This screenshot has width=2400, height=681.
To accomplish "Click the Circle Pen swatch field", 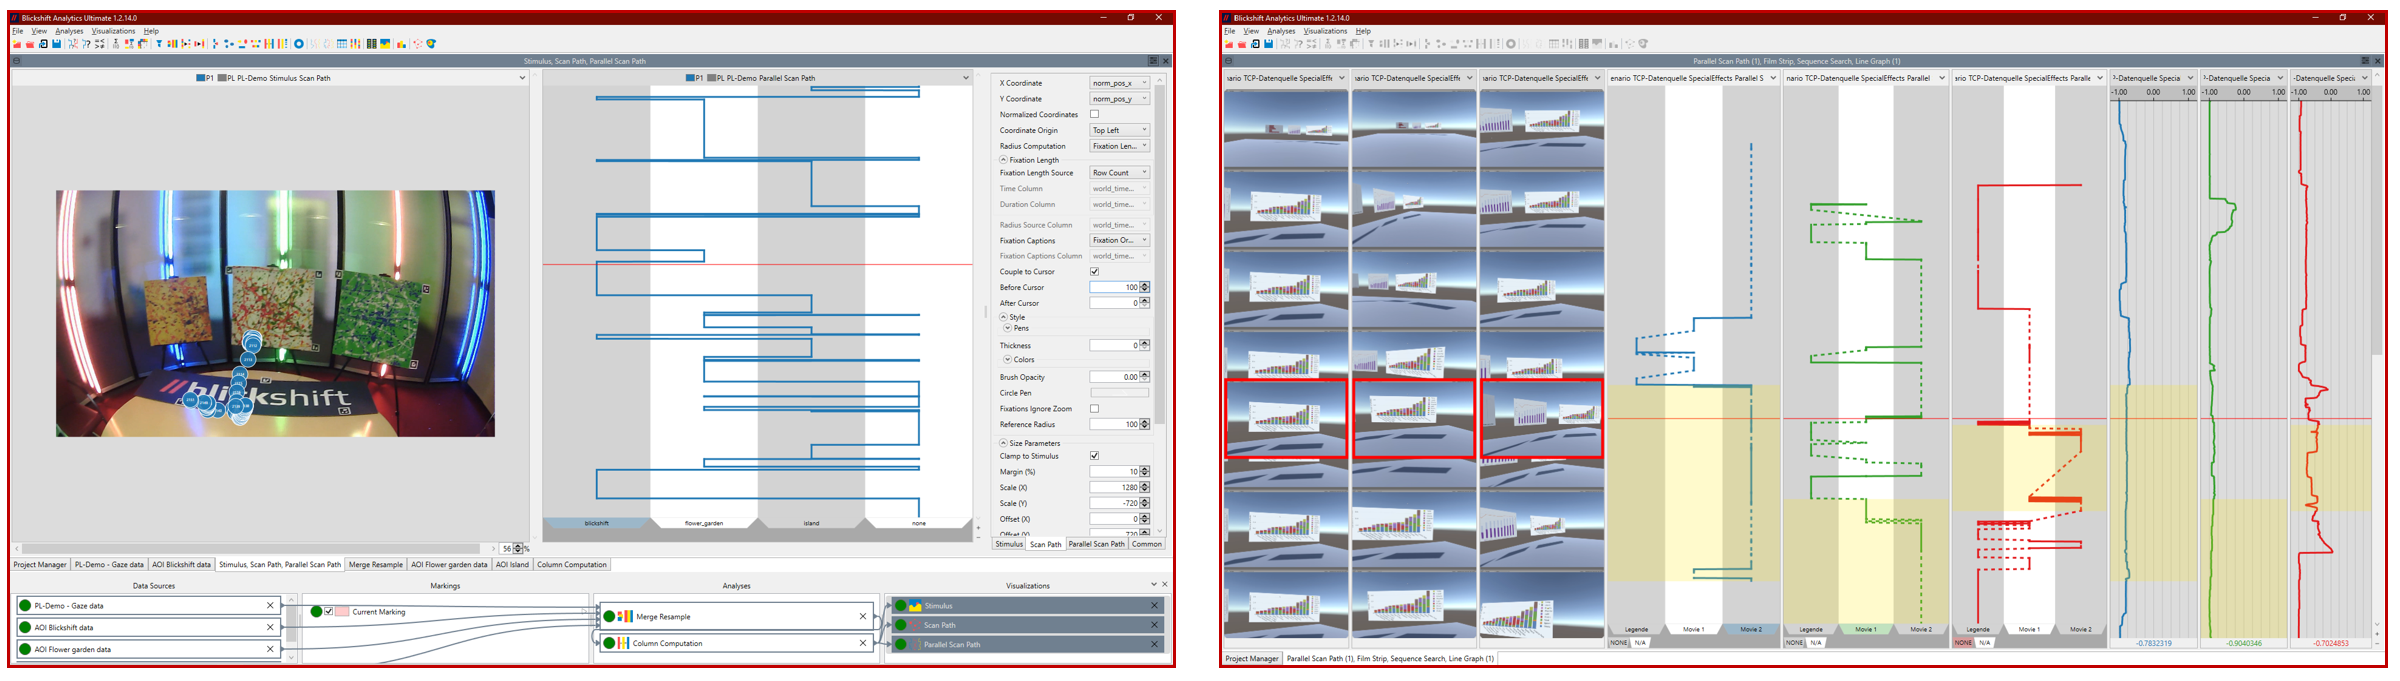I will point(1119,393).
